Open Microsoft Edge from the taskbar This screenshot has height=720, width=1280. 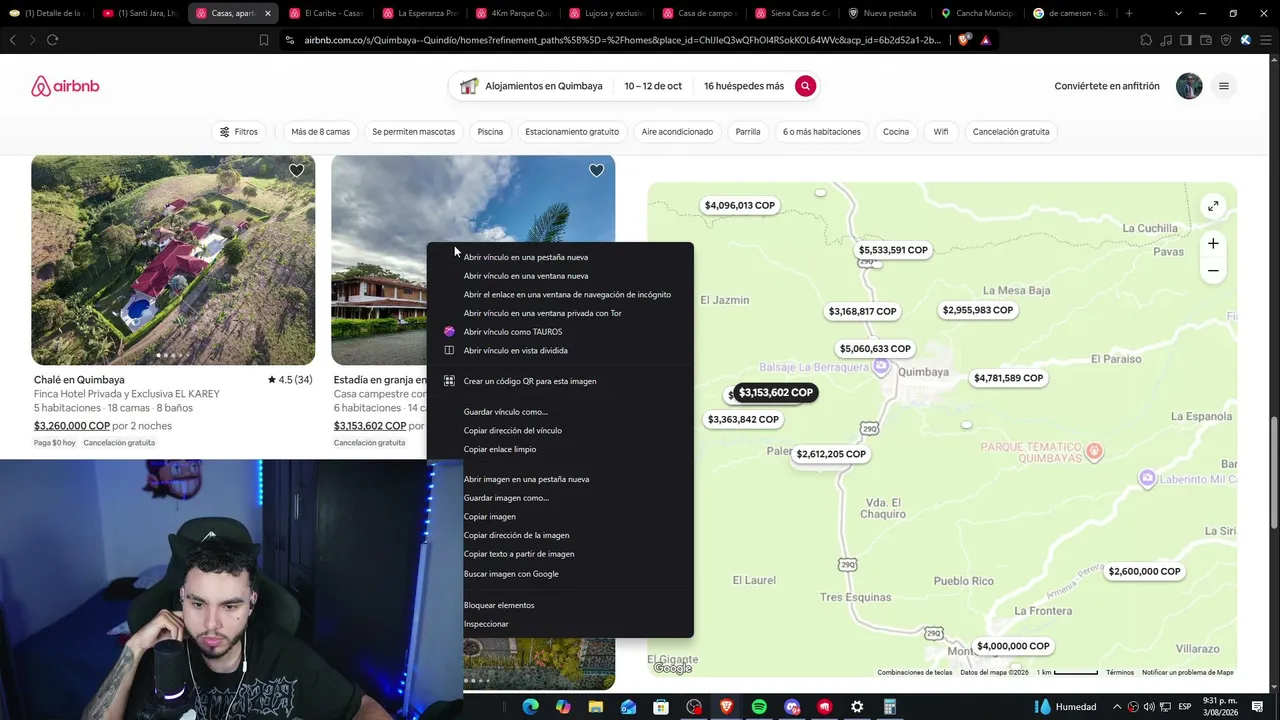tap(530, 707)
